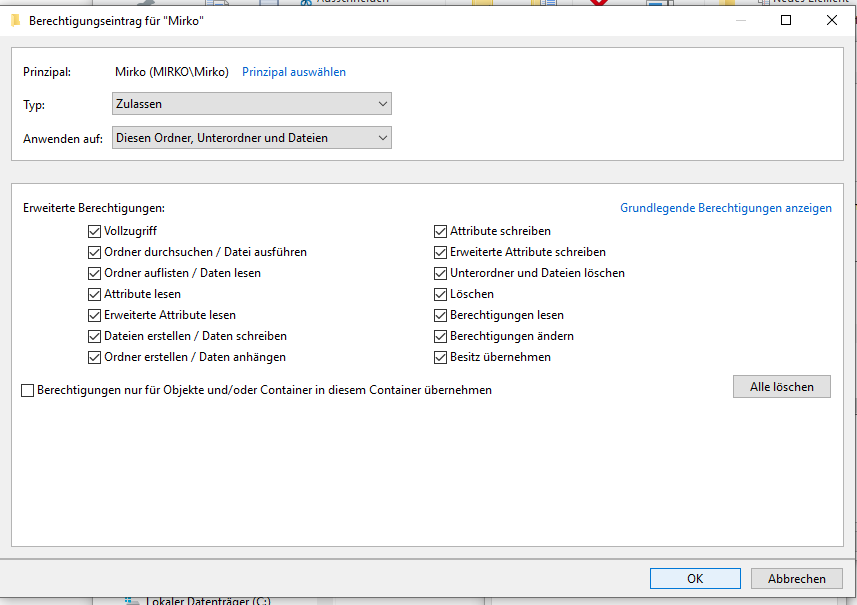The height and width of the screenshot is (605, 857).
Task: Toggle Erweiterte Attribute schreiben checkbox
Action: [441, 252]
